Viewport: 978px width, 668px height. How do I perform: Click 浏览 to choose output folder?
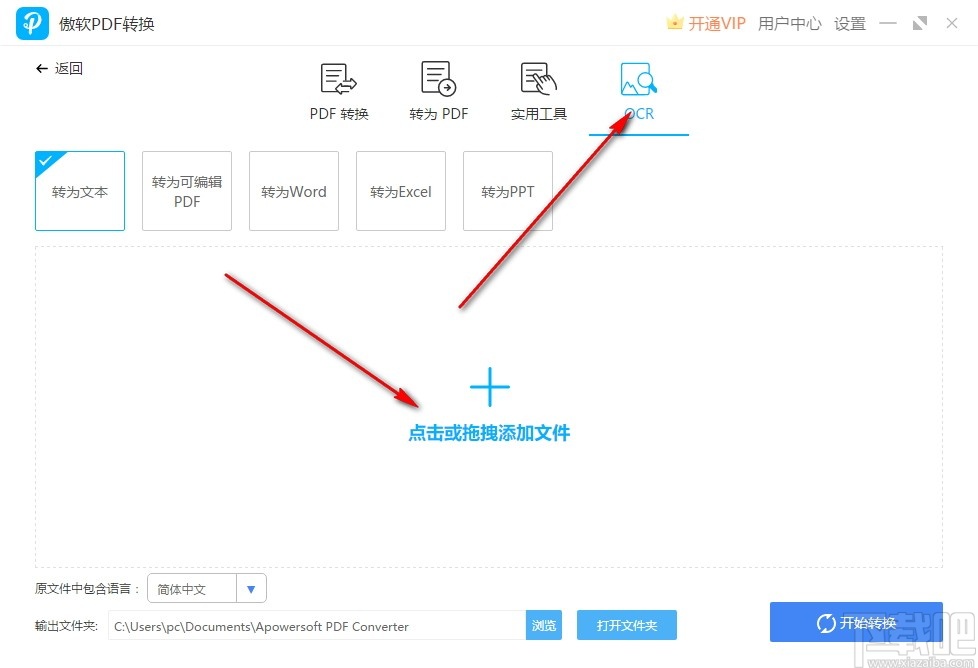[544, 624]
